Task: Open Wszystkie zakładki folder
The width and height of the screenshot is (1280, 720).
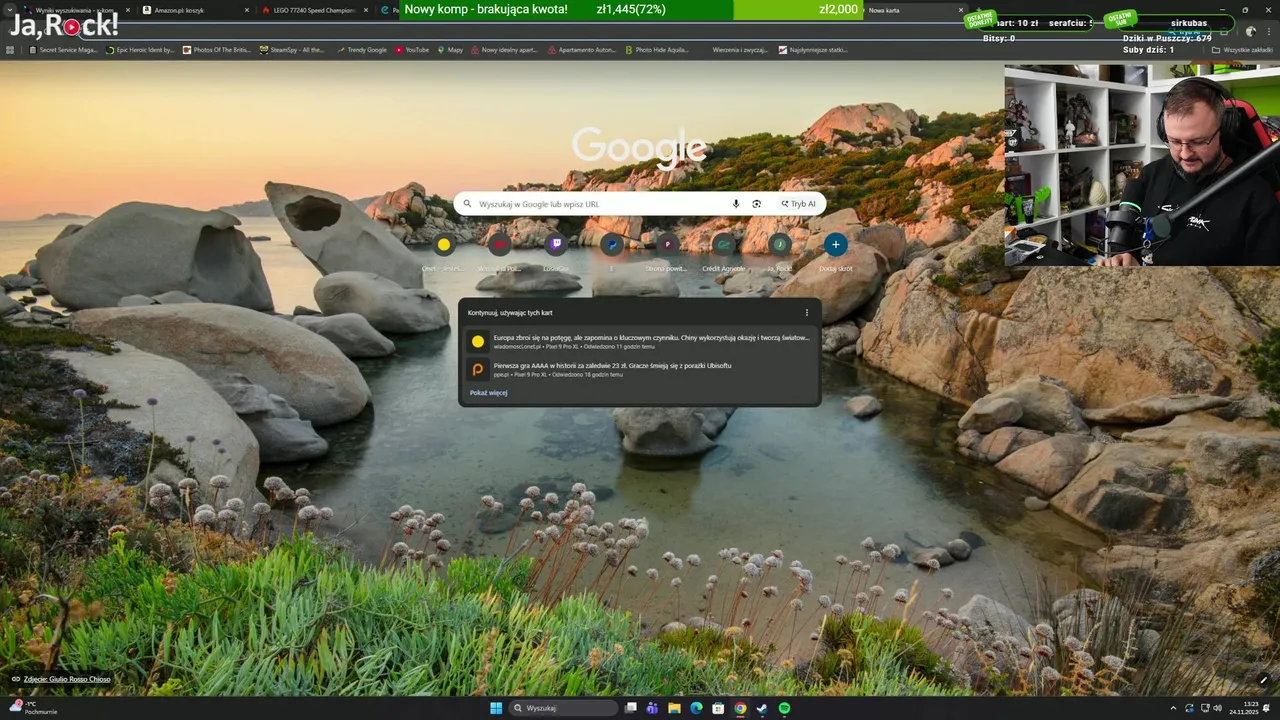Action: (x=1241, y=49)
